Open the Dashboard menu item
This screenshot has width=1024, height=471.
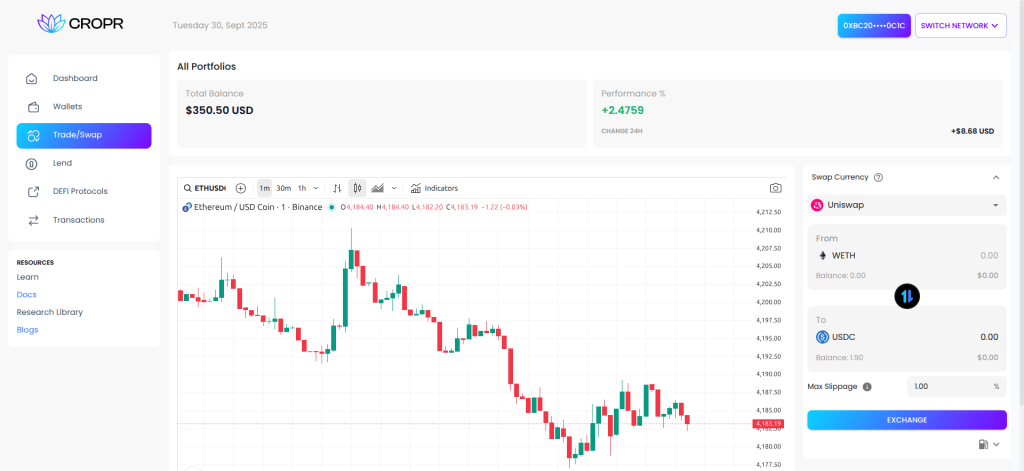(75, 78)
